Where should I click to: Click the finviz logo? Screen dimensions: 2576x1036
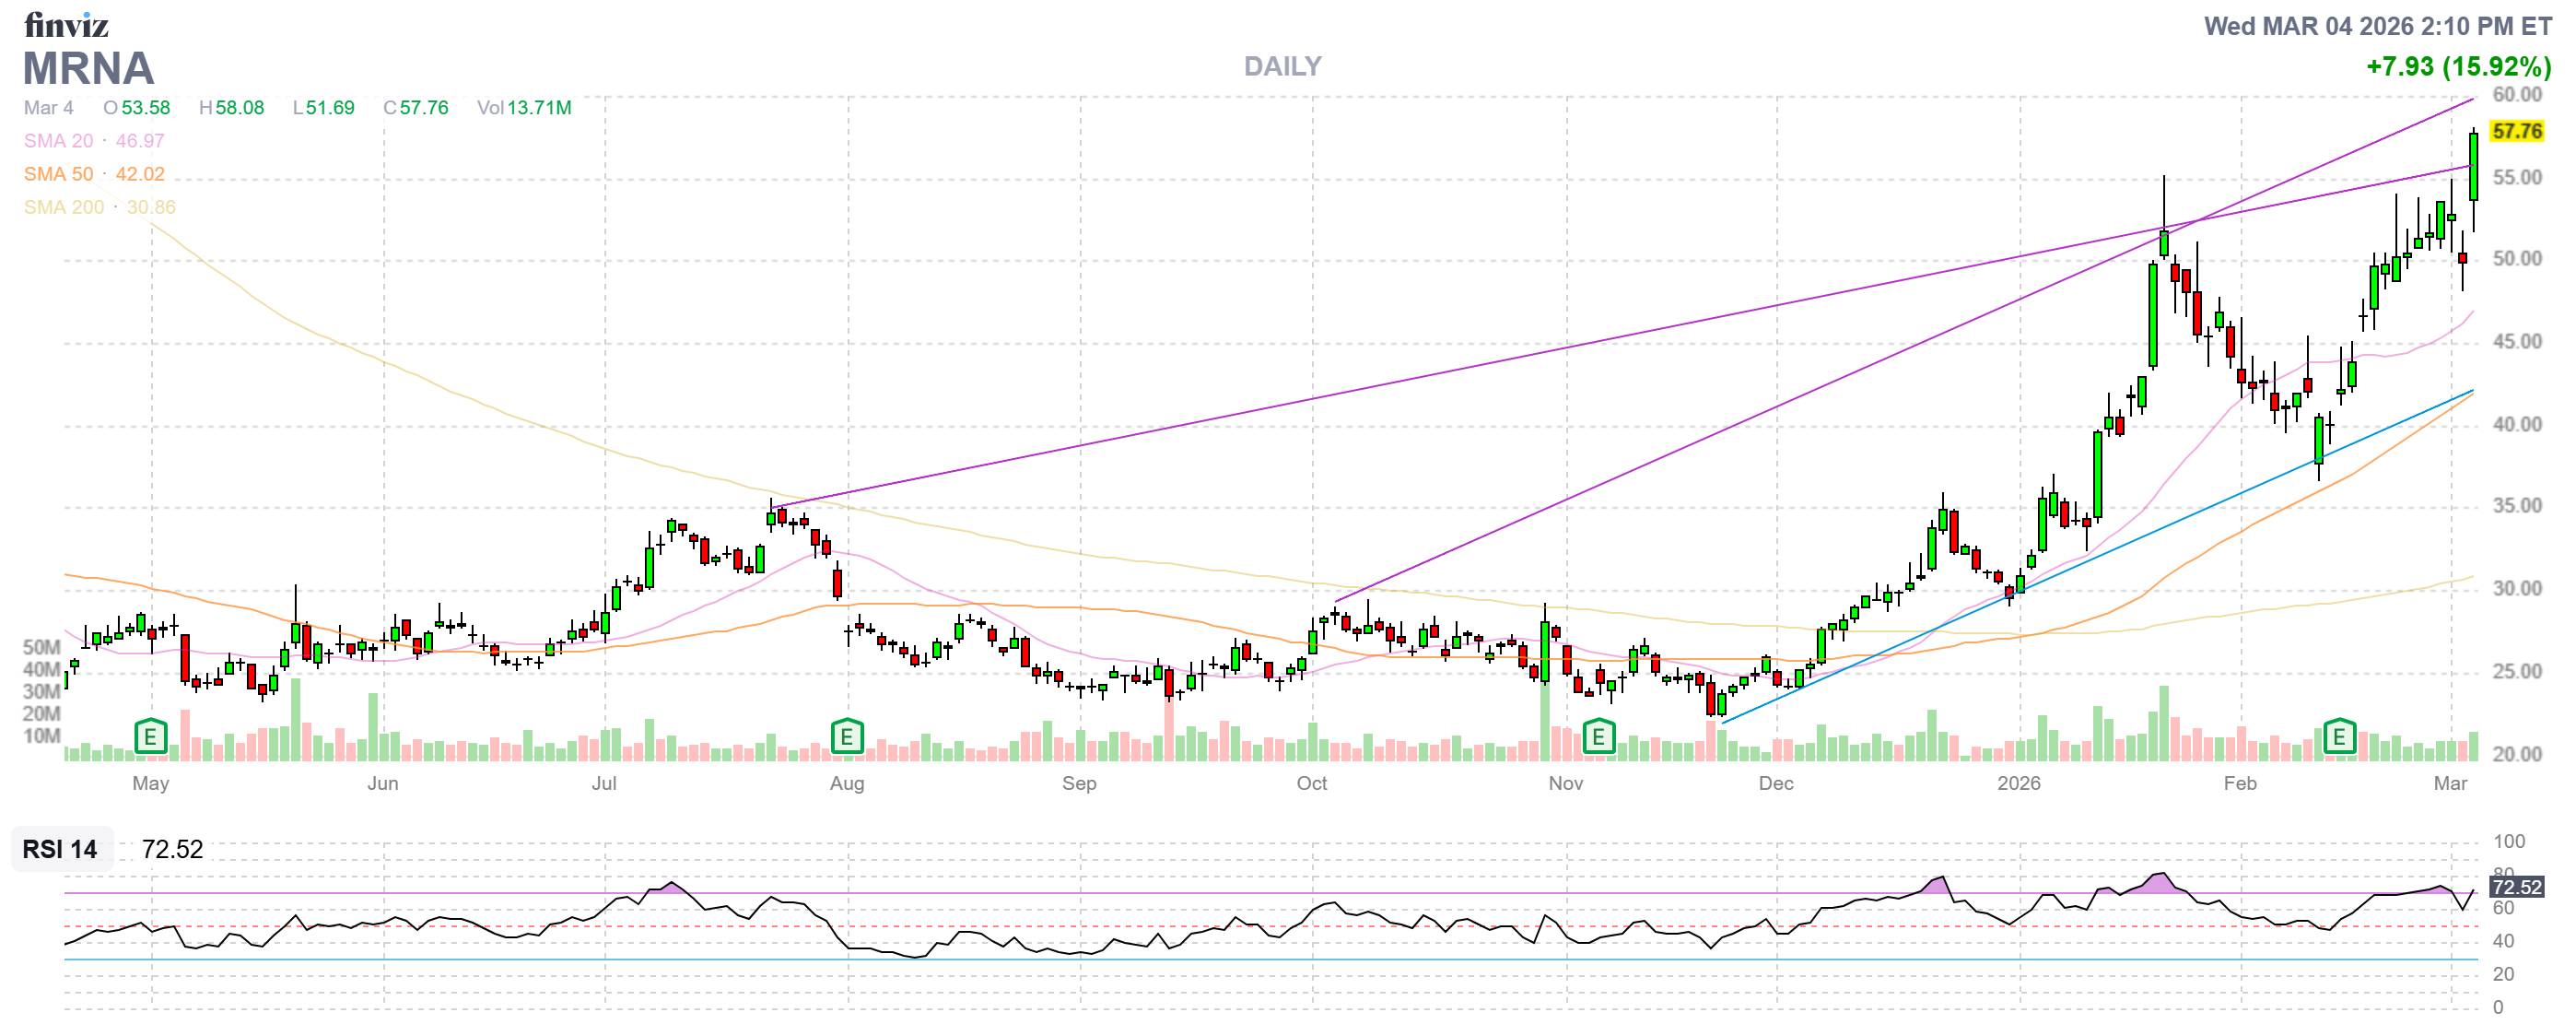click(66, 24)
